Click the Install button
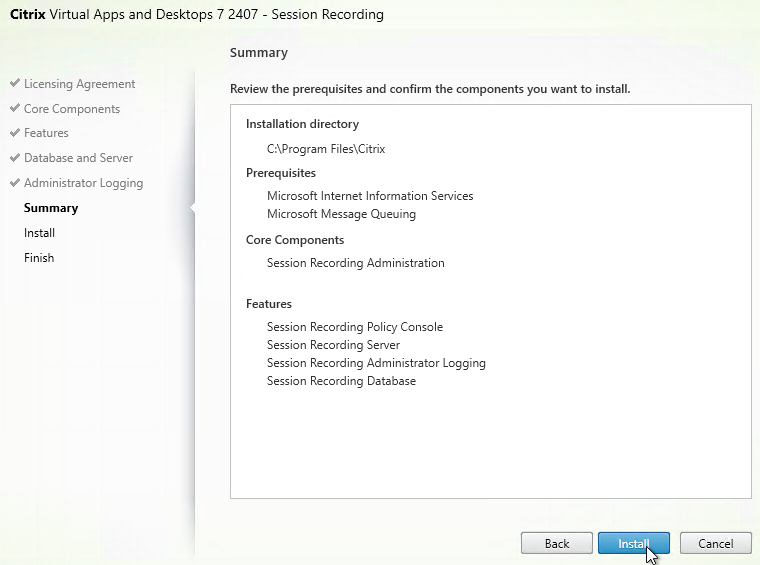This screenshot has height=565, width=760. coord(633,543)
